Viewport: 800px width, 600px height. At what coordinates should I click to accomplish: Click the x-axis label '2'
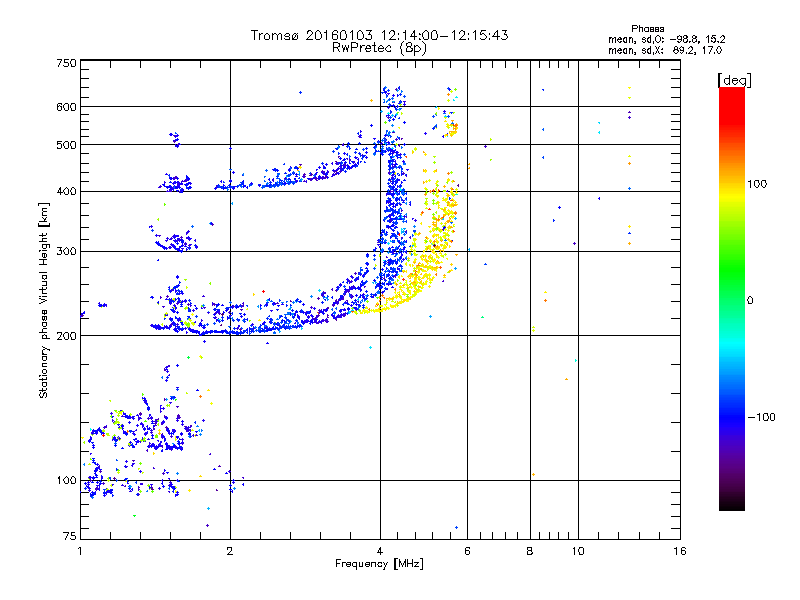click(230, 551)
